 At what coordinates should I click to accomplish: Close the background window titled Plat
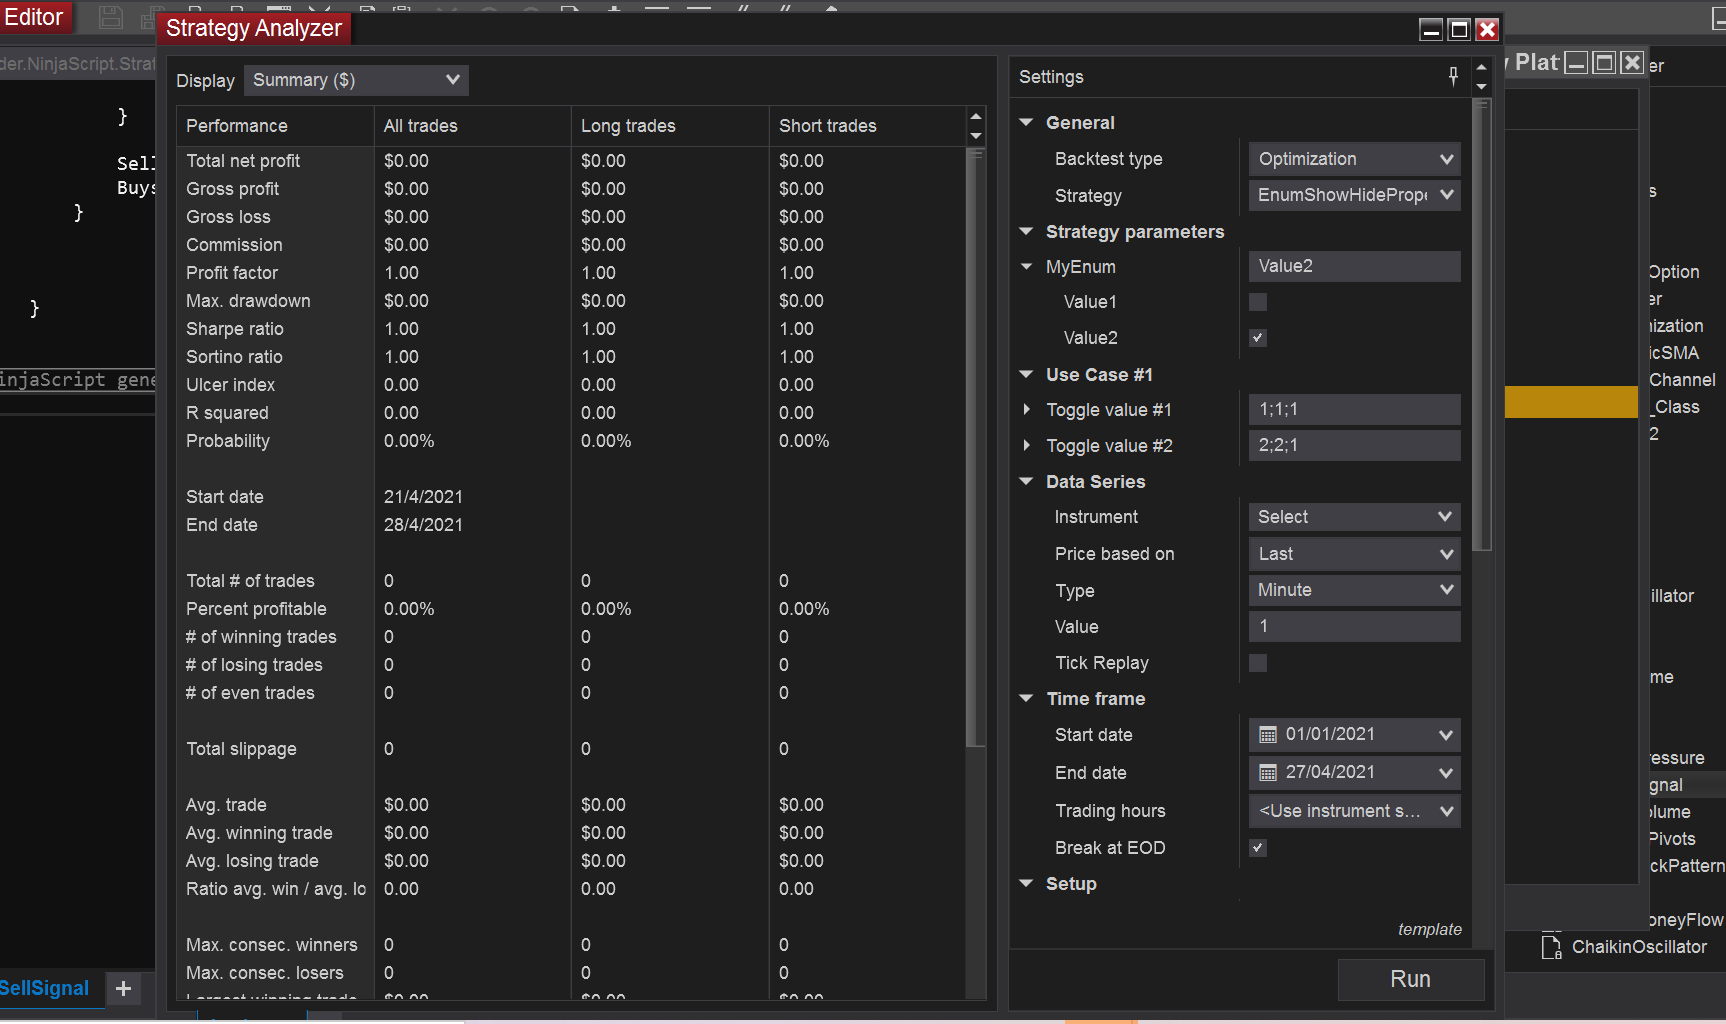tap(1632, 63)
